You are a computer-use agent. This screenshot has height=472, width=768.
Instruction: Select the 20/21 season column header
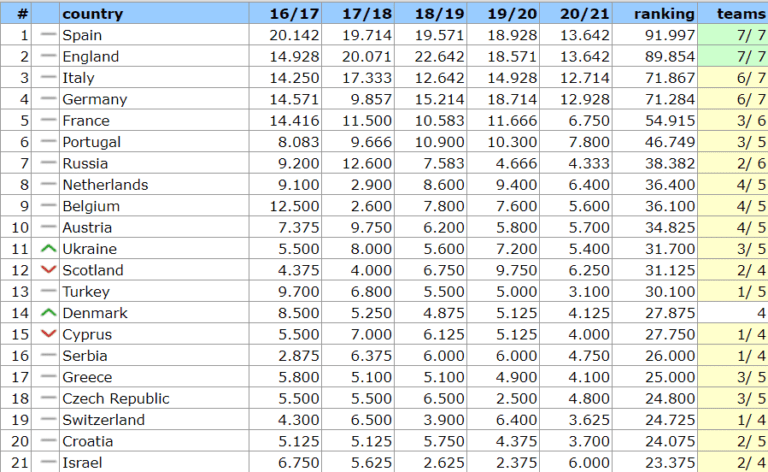pyautogui.click(x=585, y=14)
